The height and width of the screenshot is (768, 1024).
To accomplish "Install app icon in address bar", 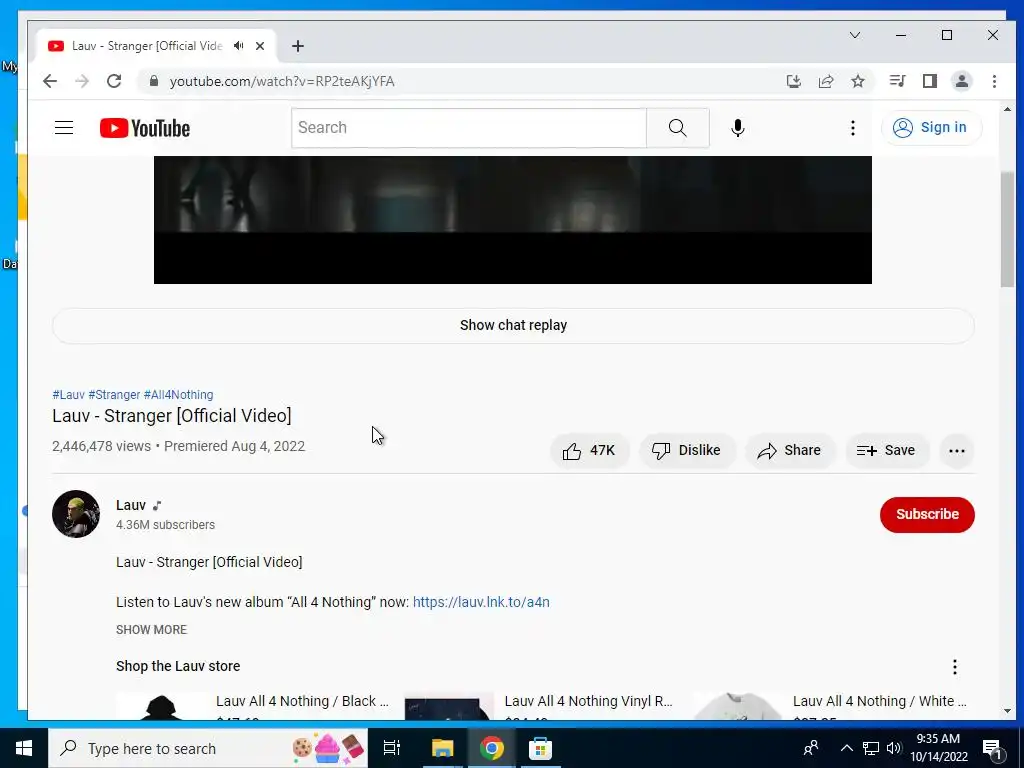I will coord(793,81).
